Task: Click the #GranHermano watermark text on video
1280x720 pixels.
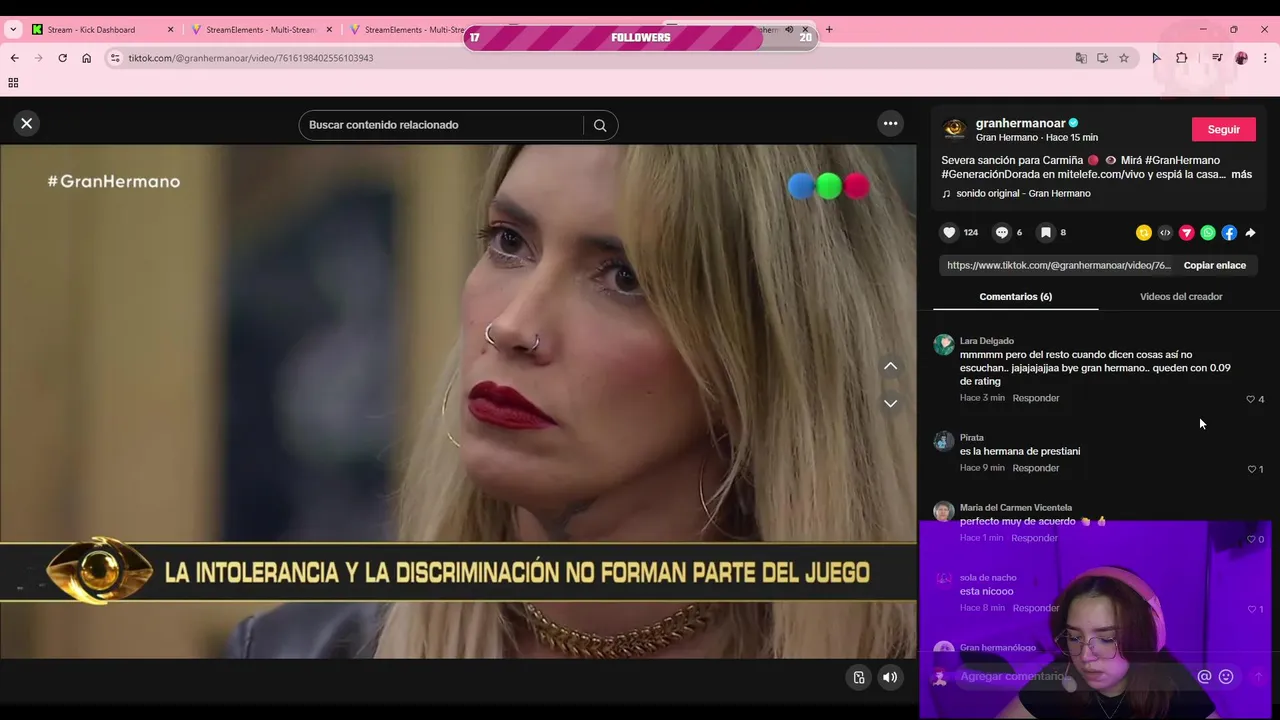Action: coord(114,181)
